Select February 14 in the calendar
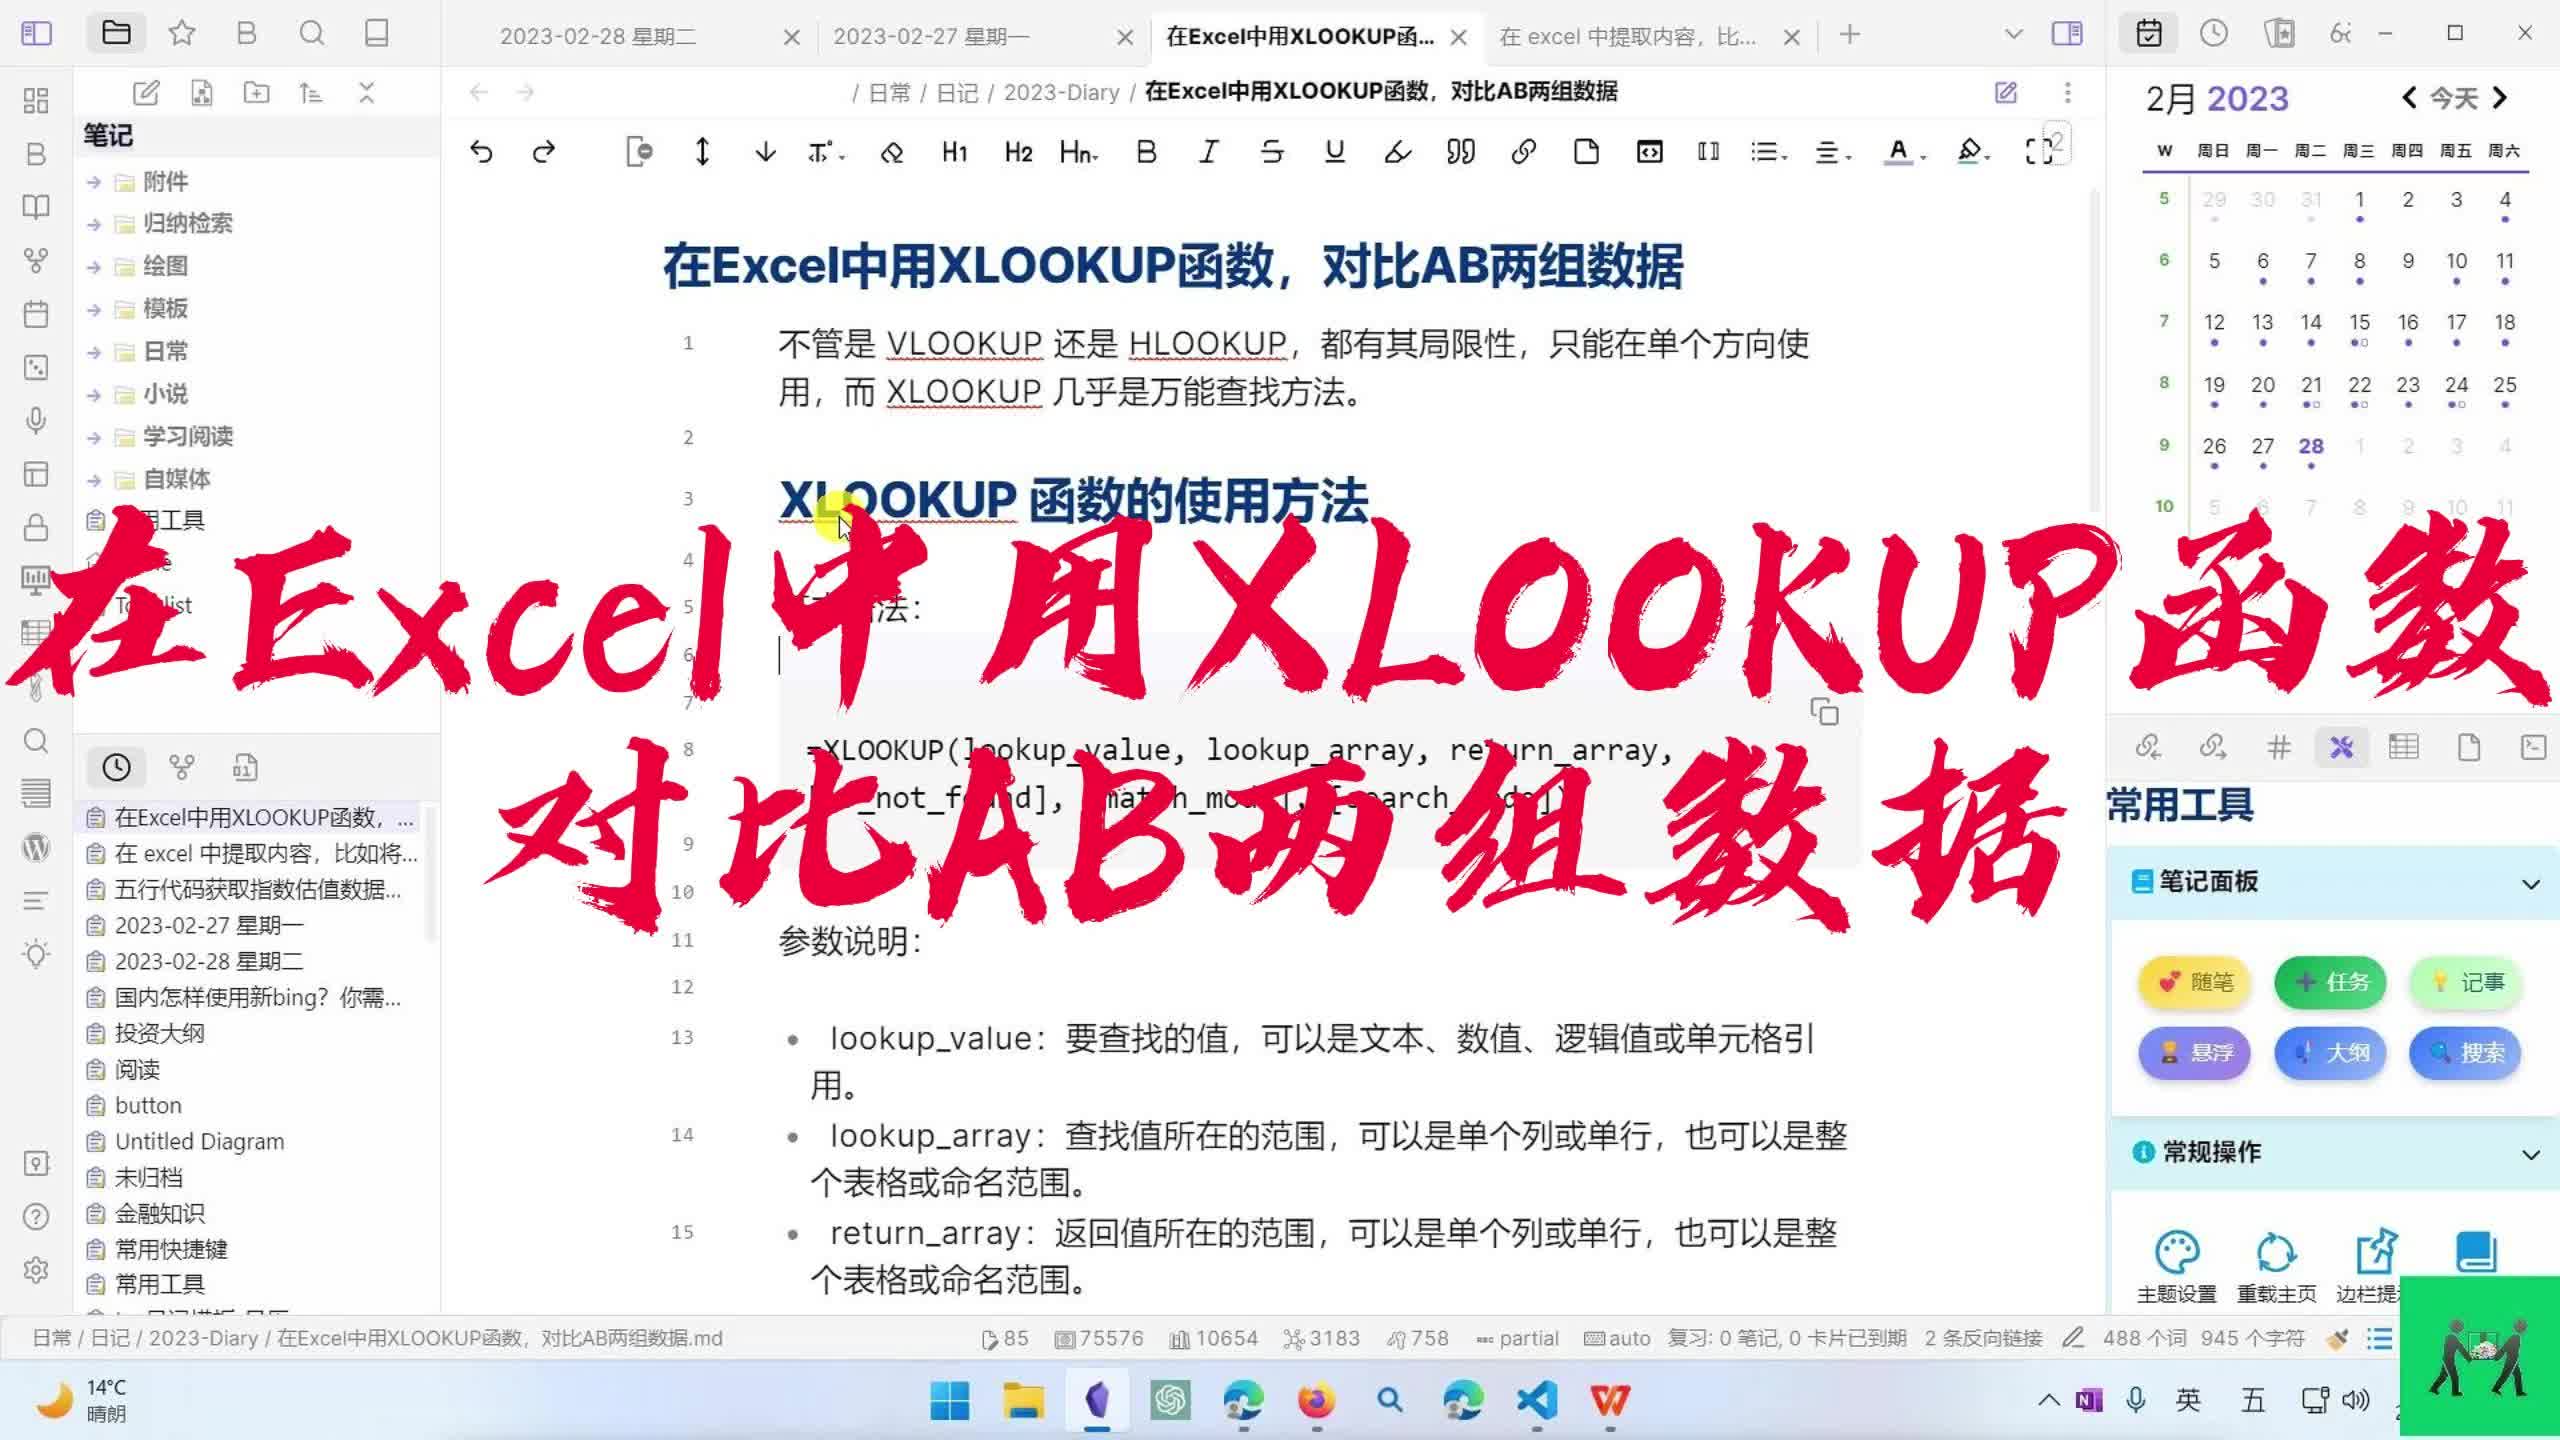2560x1440 pixels. [x=2311, y=321]
